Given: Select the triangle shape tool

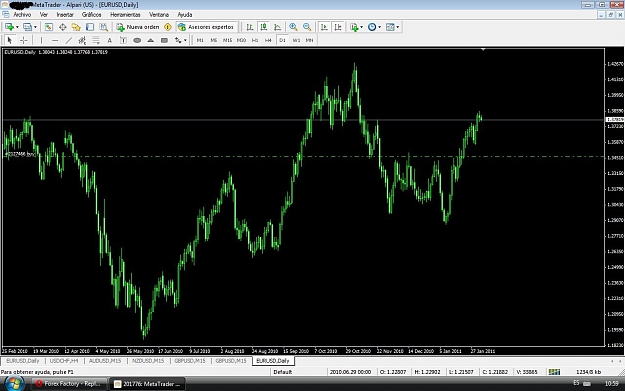Looking at the screenshot, I should coord(151,40).
